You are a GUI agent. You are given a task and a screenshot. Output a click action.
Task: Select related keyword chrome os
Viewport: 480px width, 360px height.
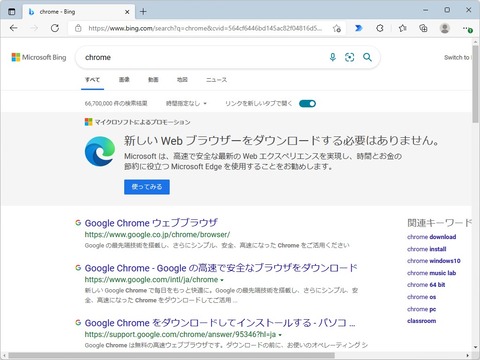[422, 297]
